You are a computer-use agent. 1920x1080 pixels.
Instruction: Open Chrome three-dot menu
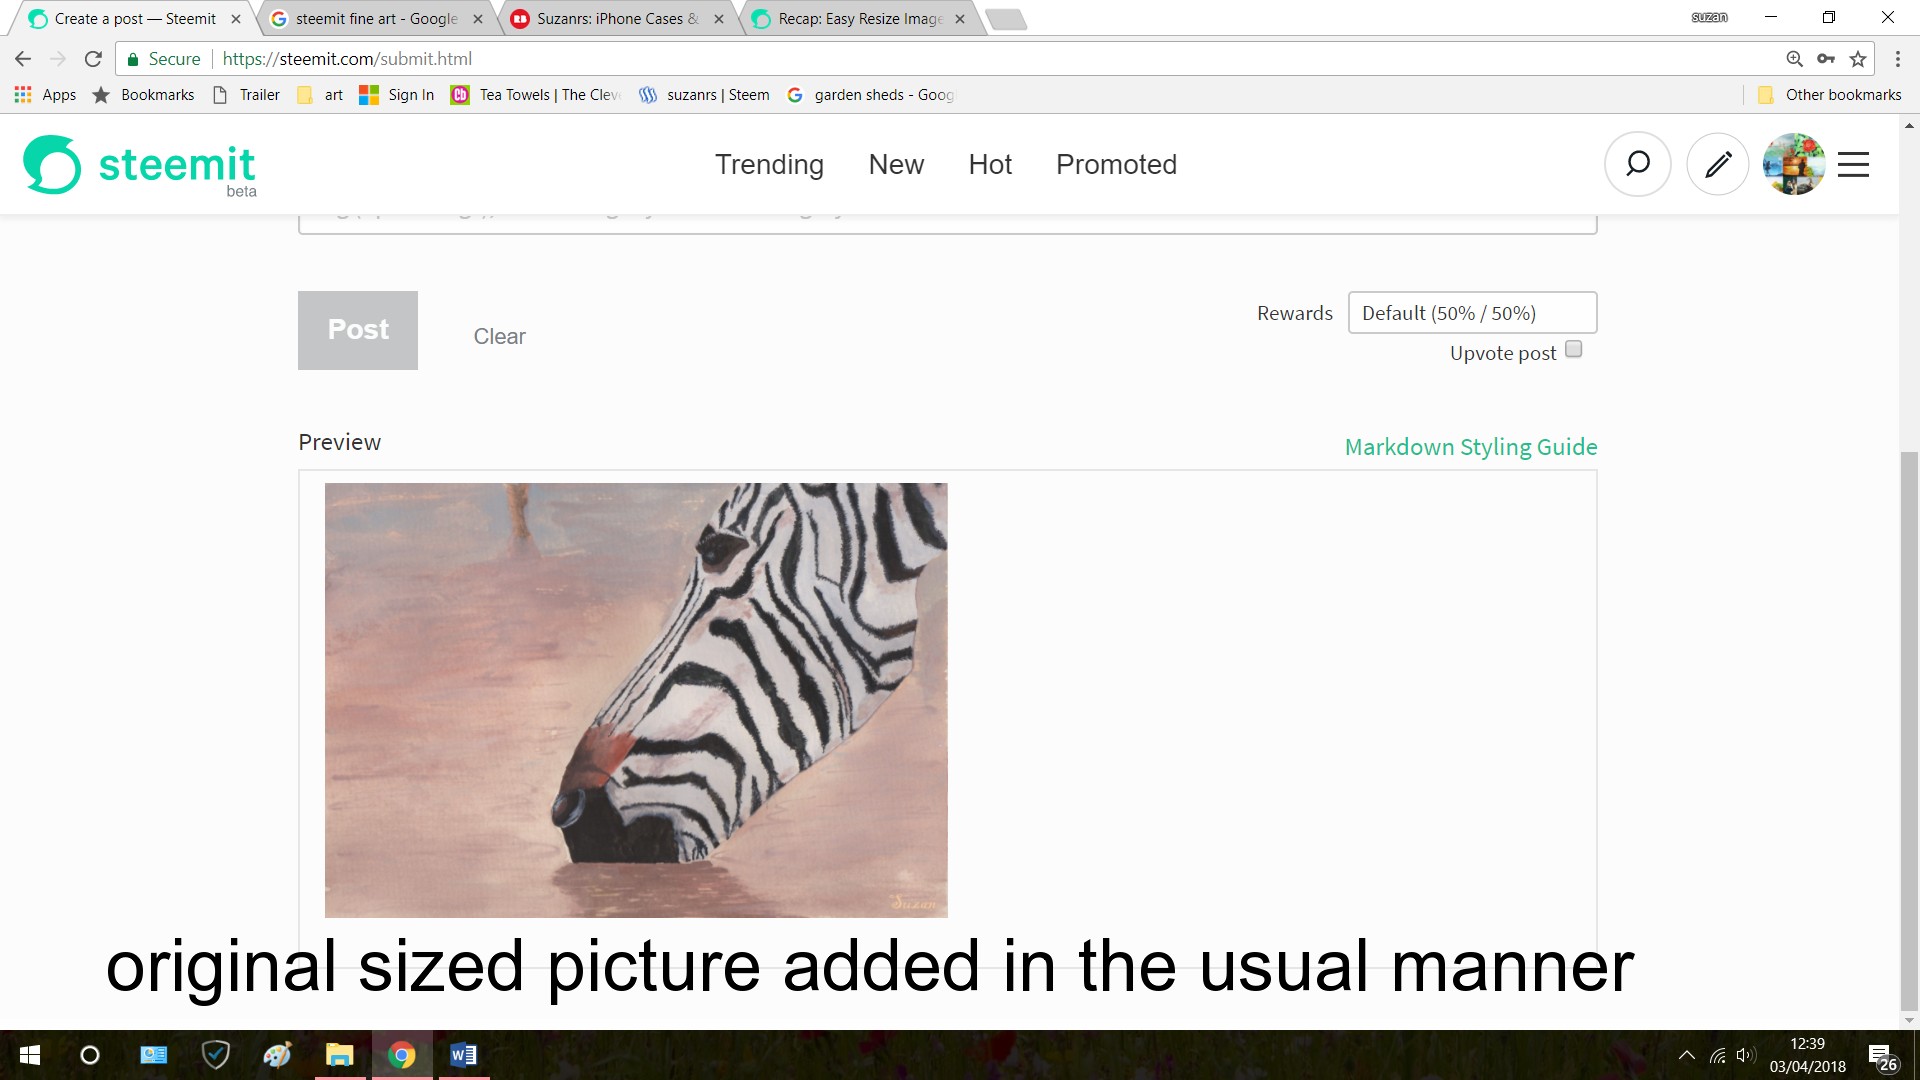(1897, 59)
